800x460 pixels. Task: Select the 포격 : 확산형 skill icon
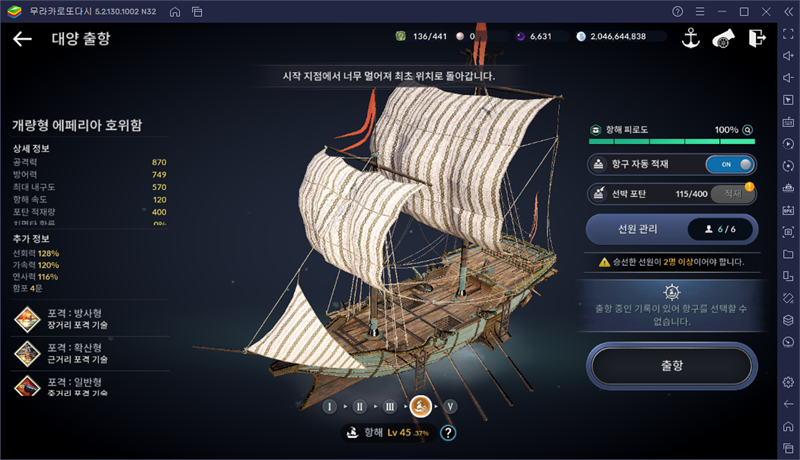click(x=28, y=353)
